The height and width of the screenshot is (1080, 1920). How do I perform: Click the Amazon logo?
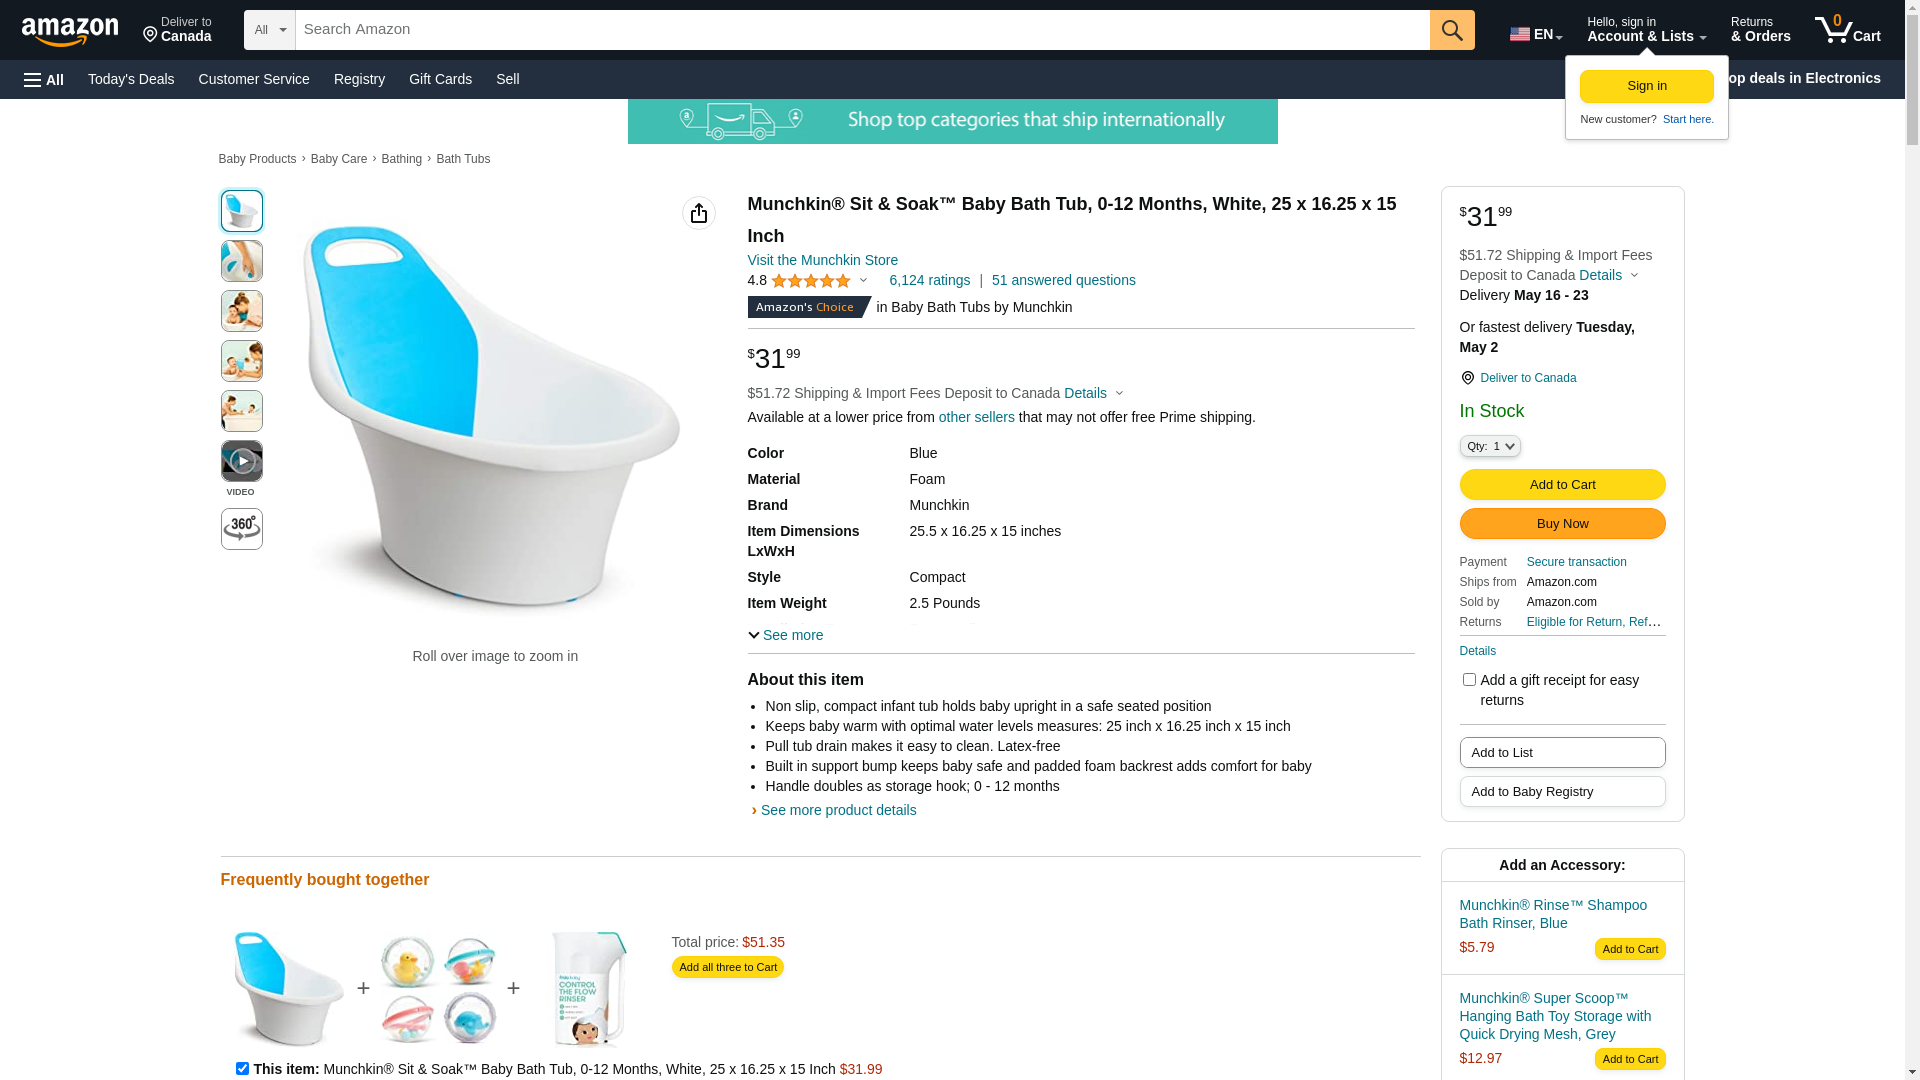click(70, 31)
